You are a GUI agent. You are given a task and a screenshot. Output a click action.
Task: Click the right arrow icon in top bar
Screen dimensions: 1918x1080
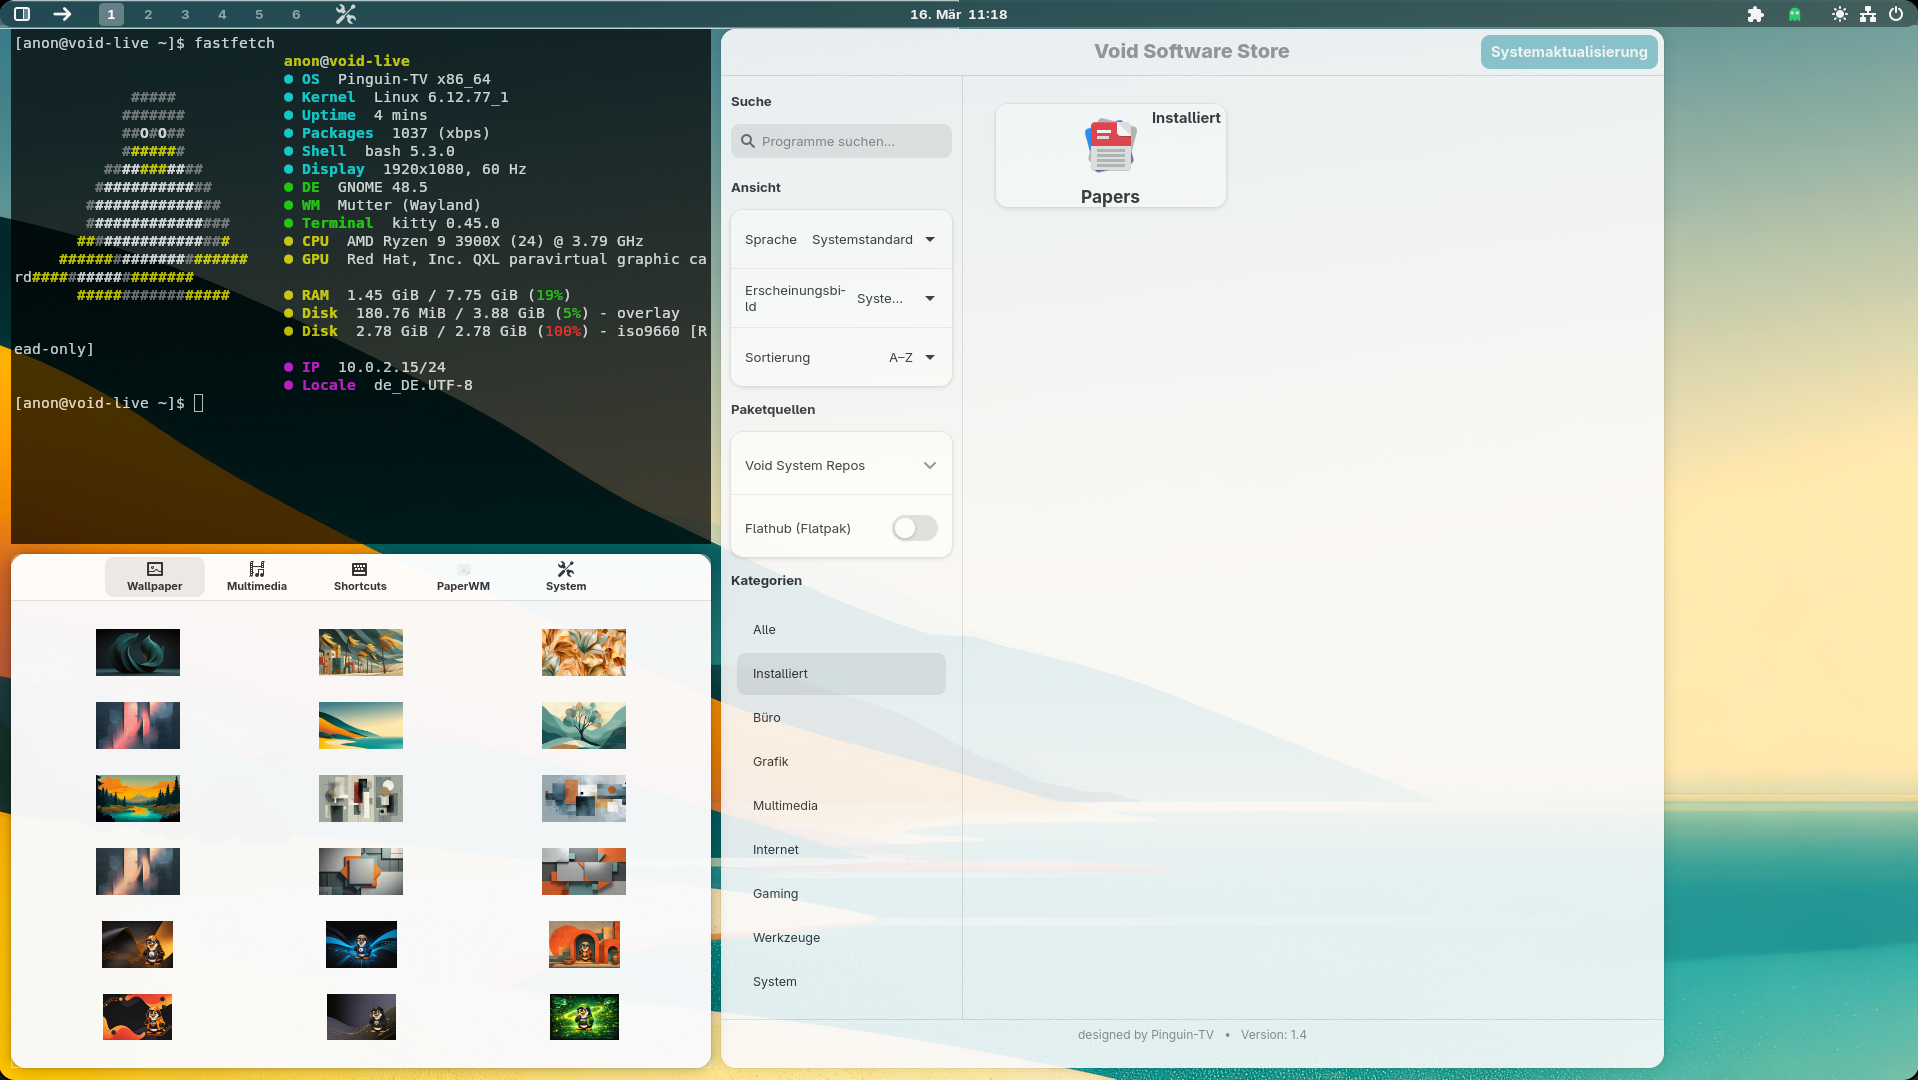[62, 14]
